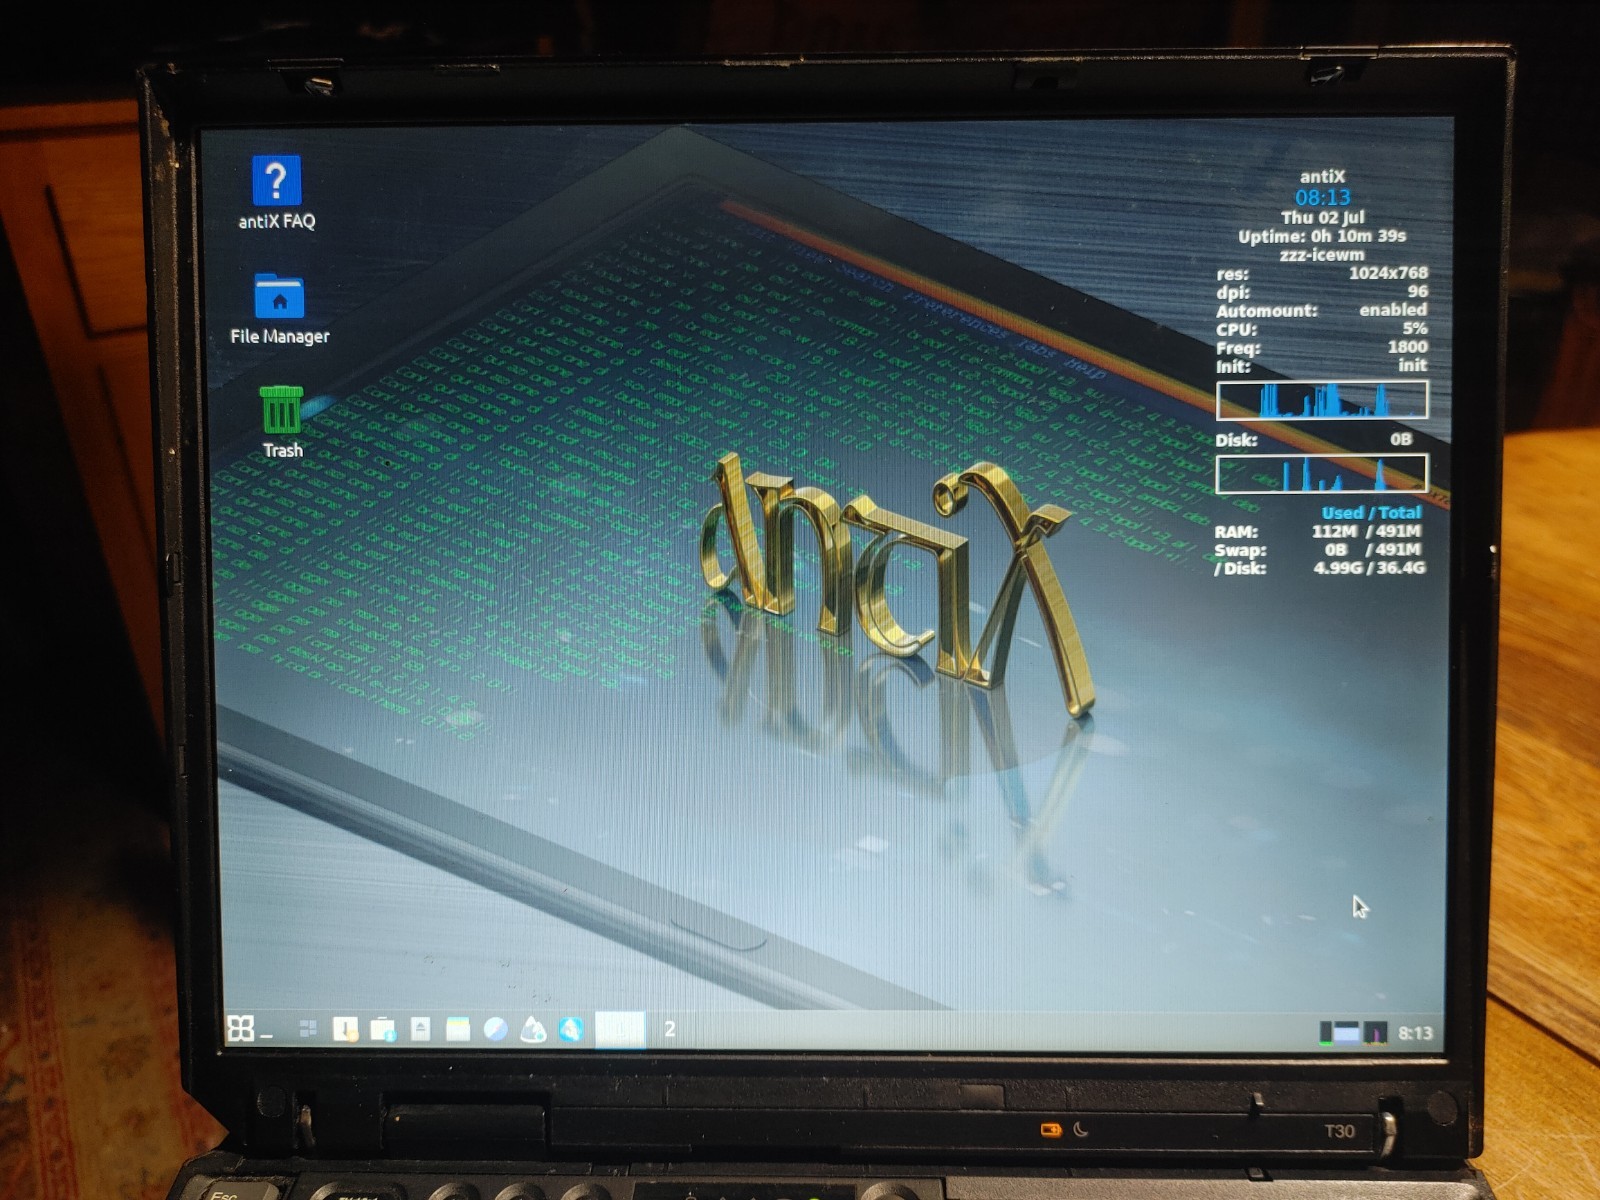Click the 'zzz-icewm' text

1322,254
